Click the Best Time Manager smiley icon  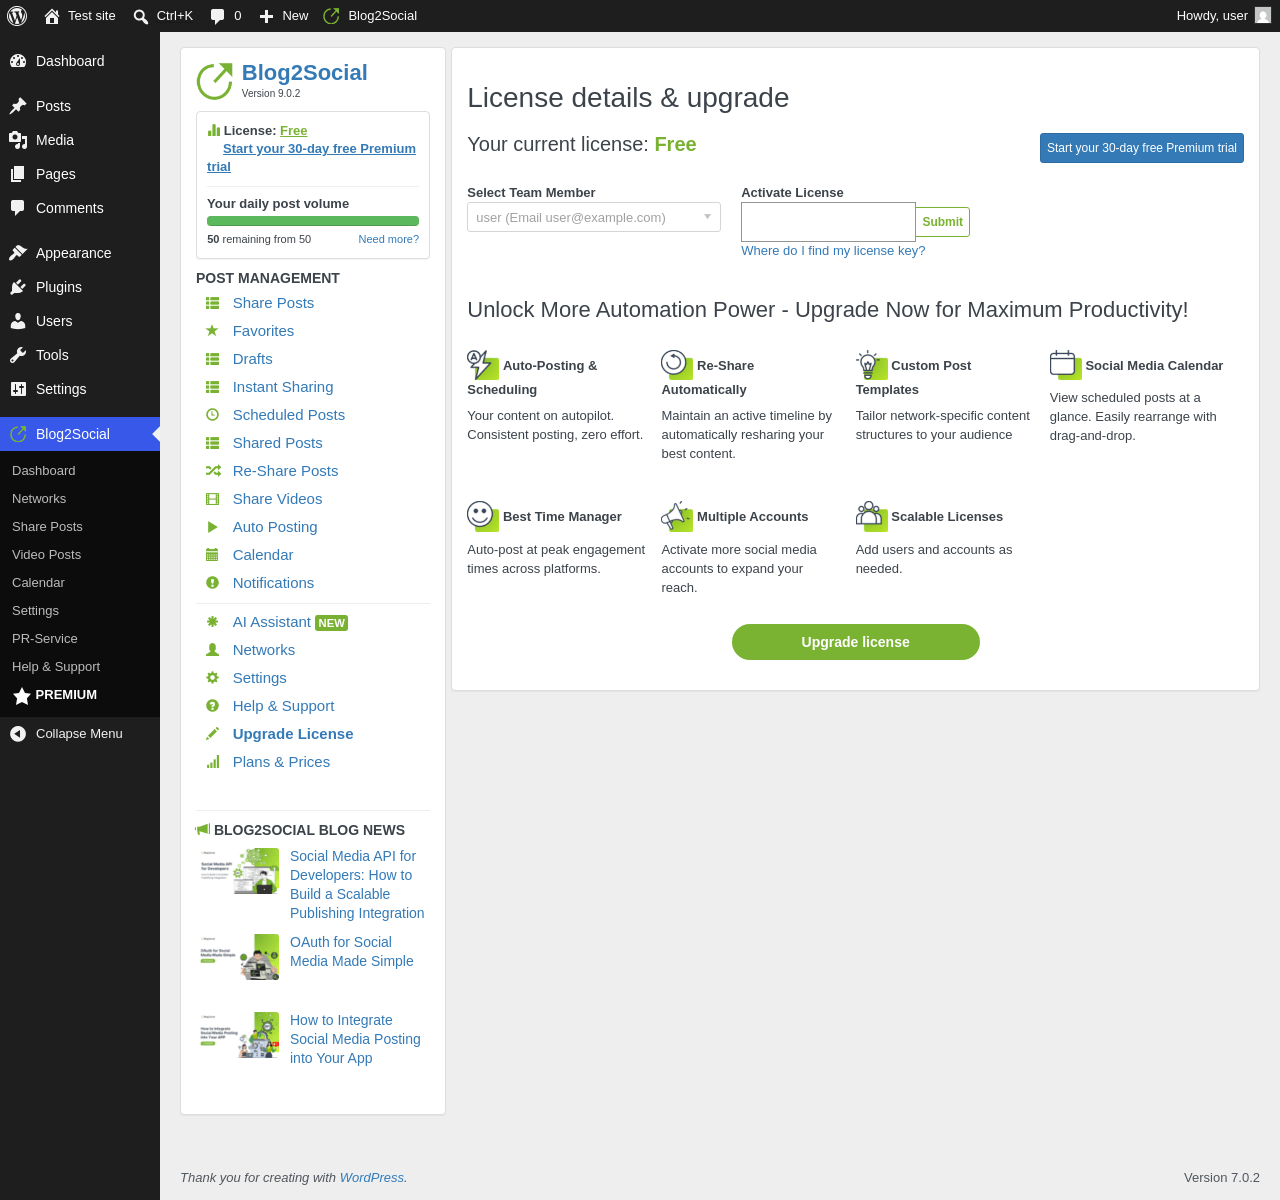pos(482,516)
